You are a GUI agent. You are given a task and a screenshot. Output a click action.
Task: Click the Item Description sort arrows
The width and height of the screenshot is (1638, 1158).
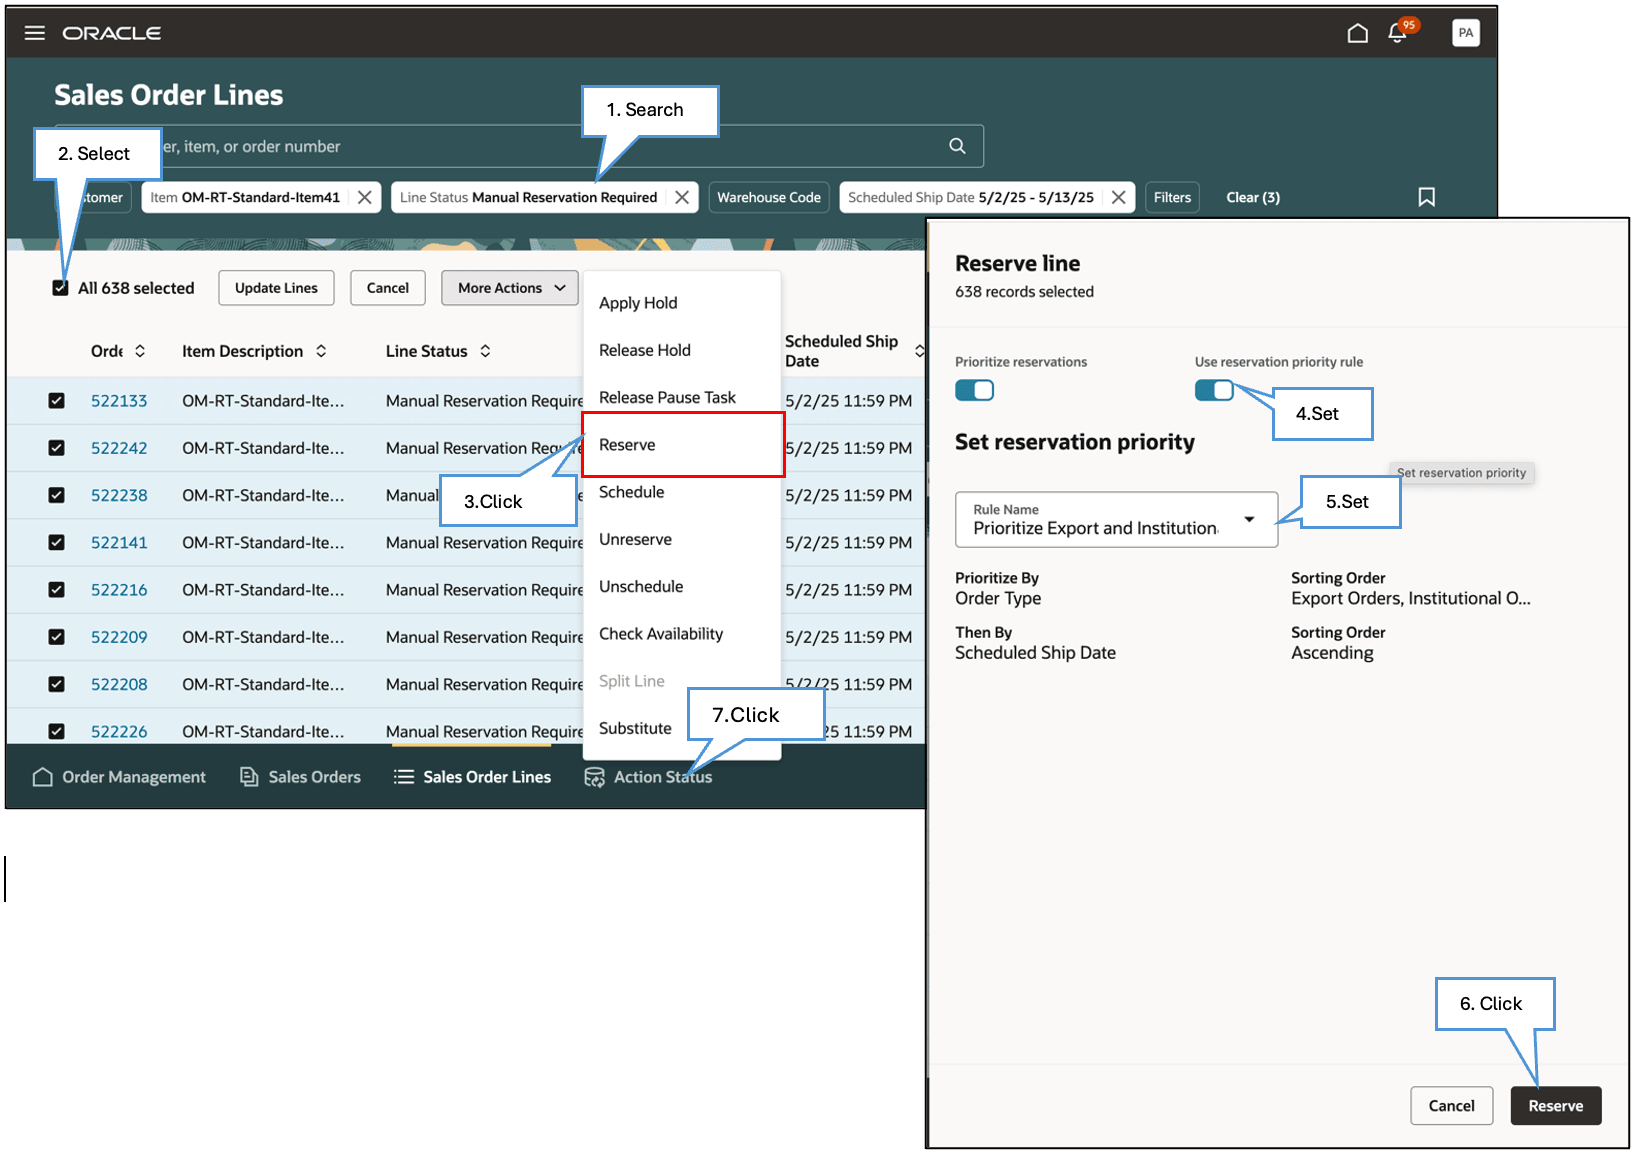pos(321,351)
